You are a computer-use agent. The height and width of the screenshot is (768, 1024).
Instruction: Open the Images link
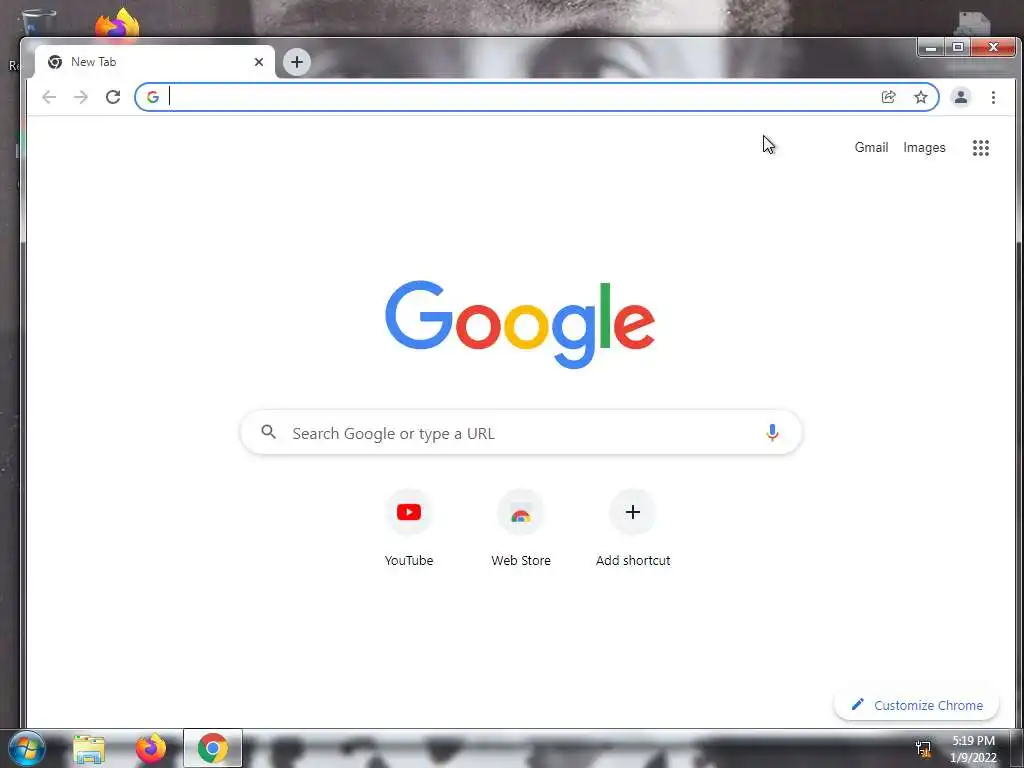pyautogui.click(x=924, y=148)
